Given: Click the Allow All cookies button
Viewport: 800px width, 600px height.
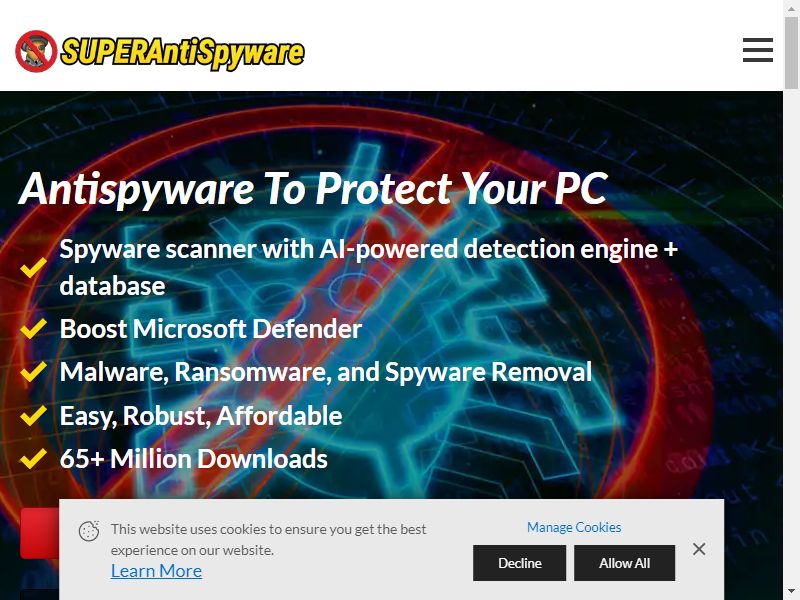Looking at the screenshot, I should pos(624,563).
